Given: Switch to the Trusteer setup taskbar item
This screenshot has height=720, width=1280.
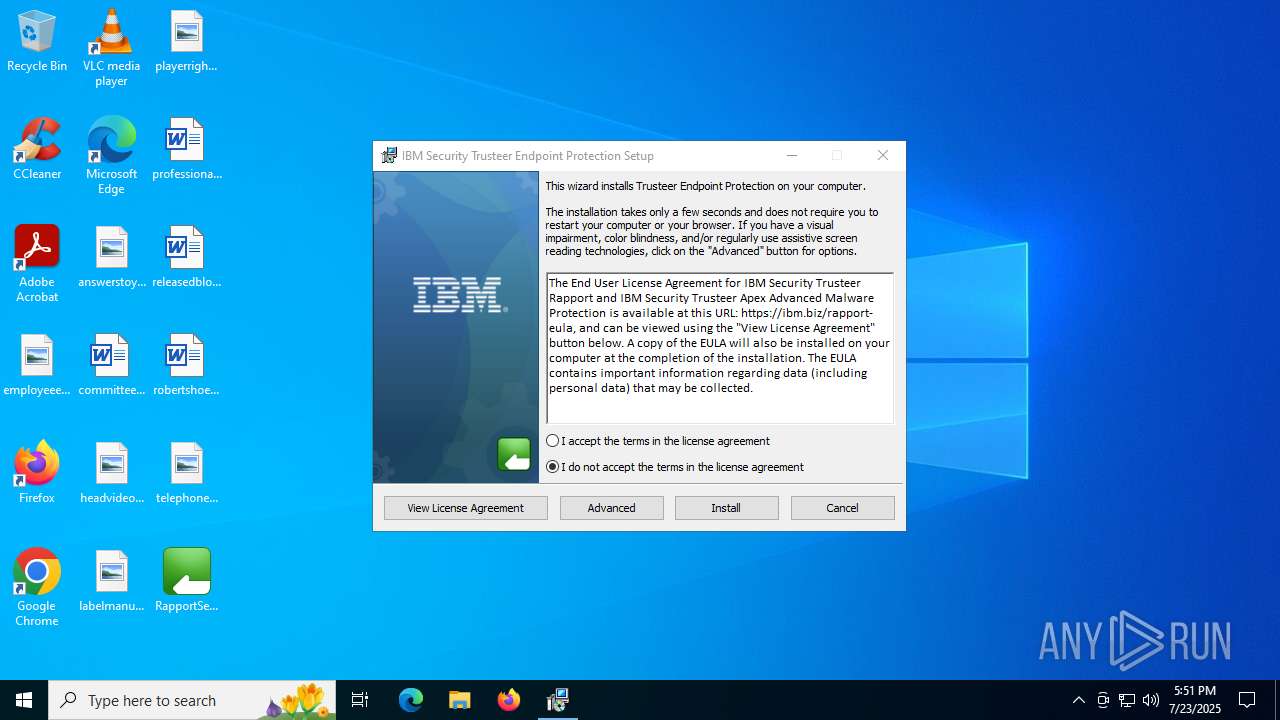Looking at the screenshot, I should pos(558,700).
